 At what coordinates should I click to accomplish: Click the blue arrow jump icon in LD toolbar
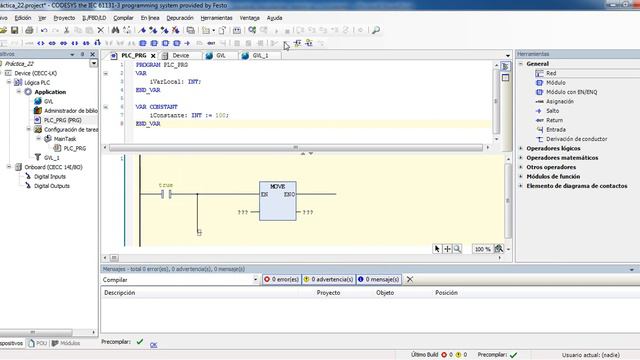pos(187,43)
